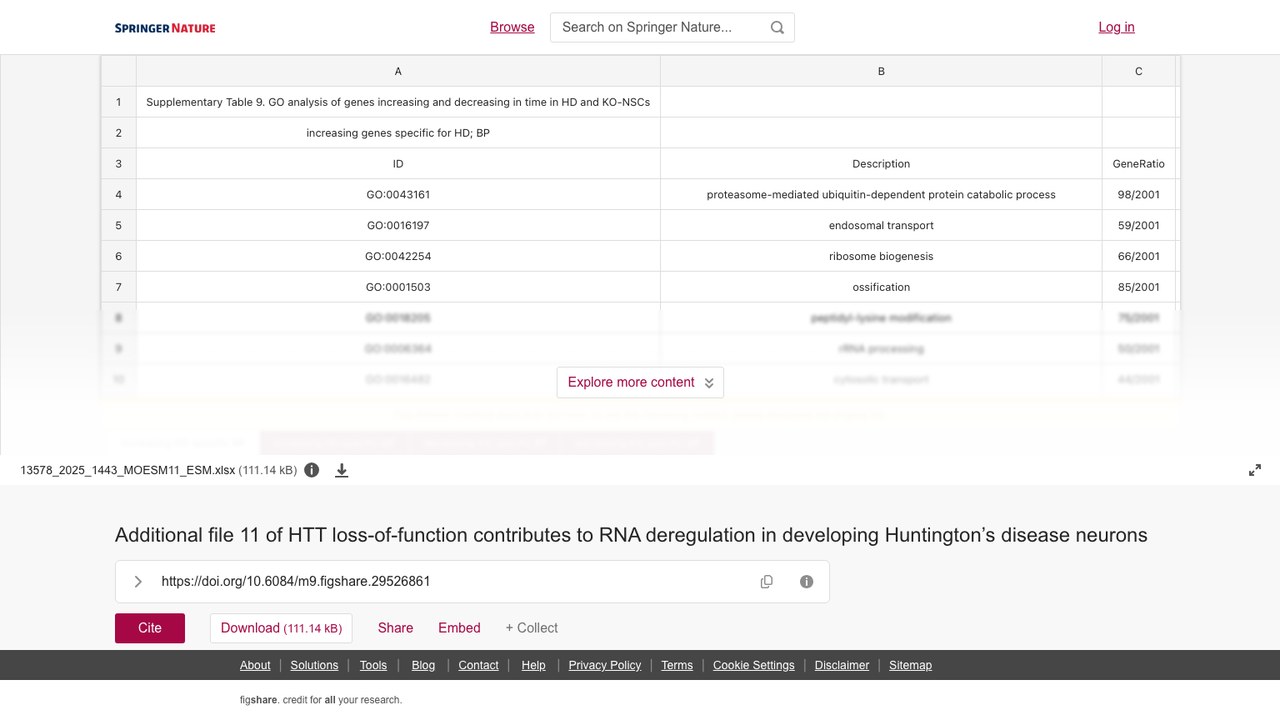The image size is (1280, 720).
Task: Open the Disclaimer footer link
Action: point(842,665)
